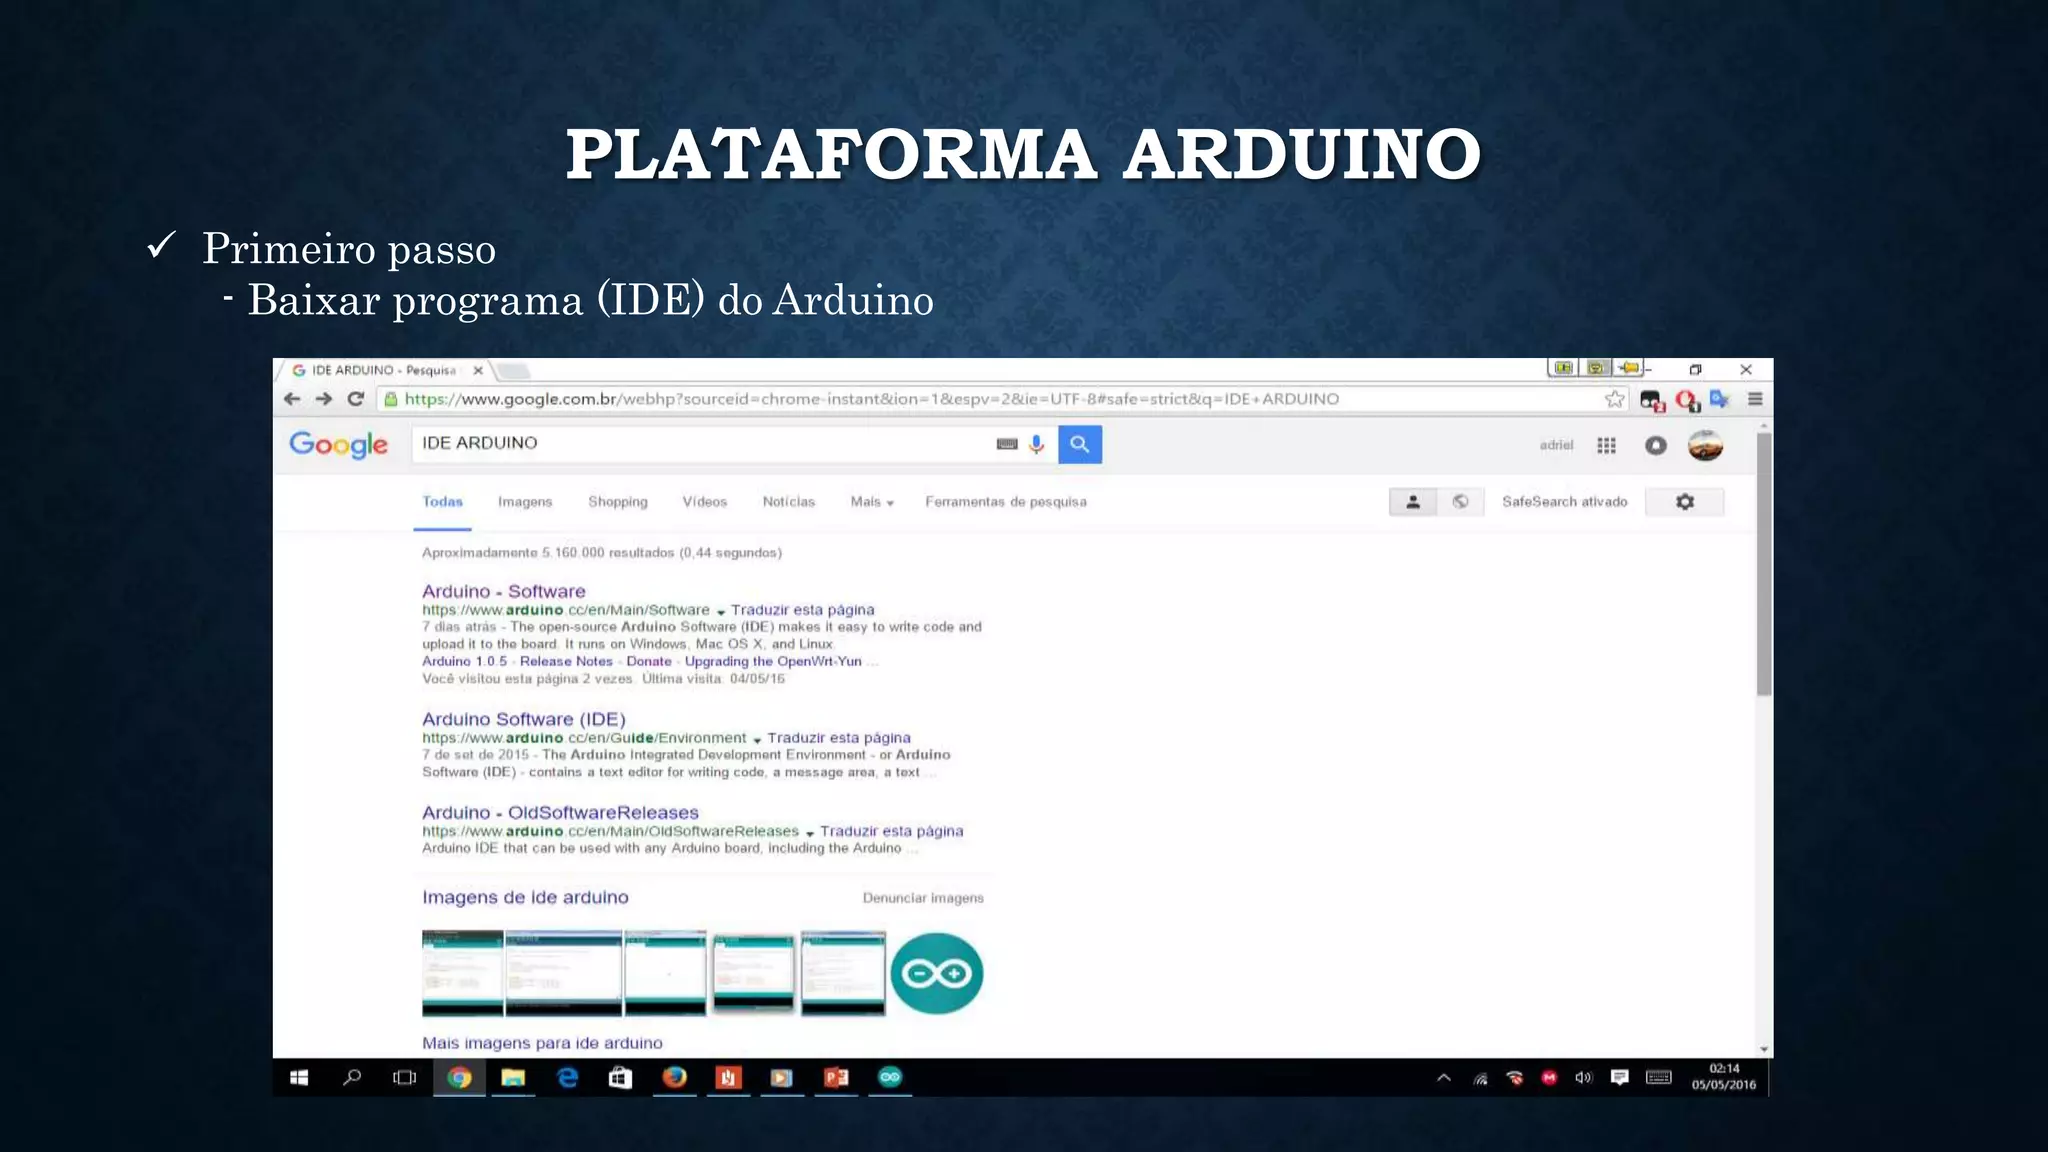Image resolution: width=2048 pixels, height=1152 pixels.
Task: Open Arduino IDE from the taskbar
Action: [890, 1077]
